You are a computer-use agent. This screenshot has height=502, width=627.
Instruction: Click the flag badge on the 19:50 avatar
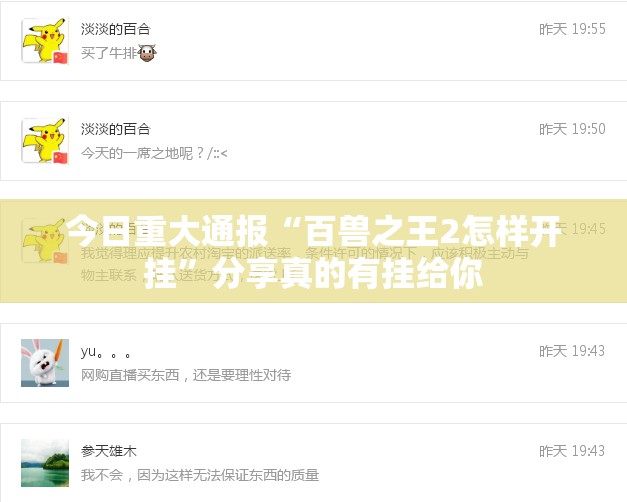click(x=60, y=157)
